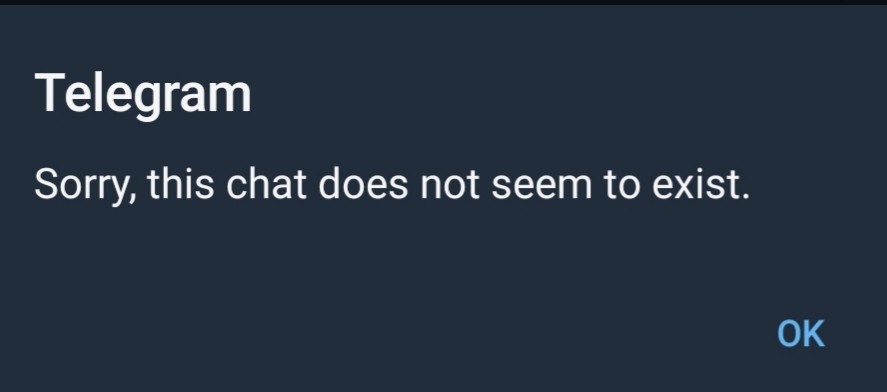Click the 'does not seem to exist' message
The width and height of the screenshot is (887, 392).
click(392, 184)
